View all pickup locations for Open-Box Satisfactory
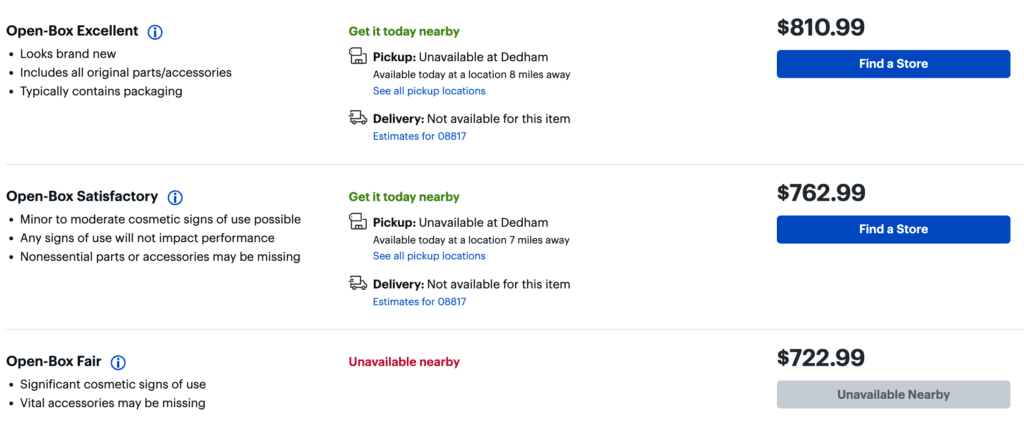The height and width of the screenshot is (431, 1024). 429,256
